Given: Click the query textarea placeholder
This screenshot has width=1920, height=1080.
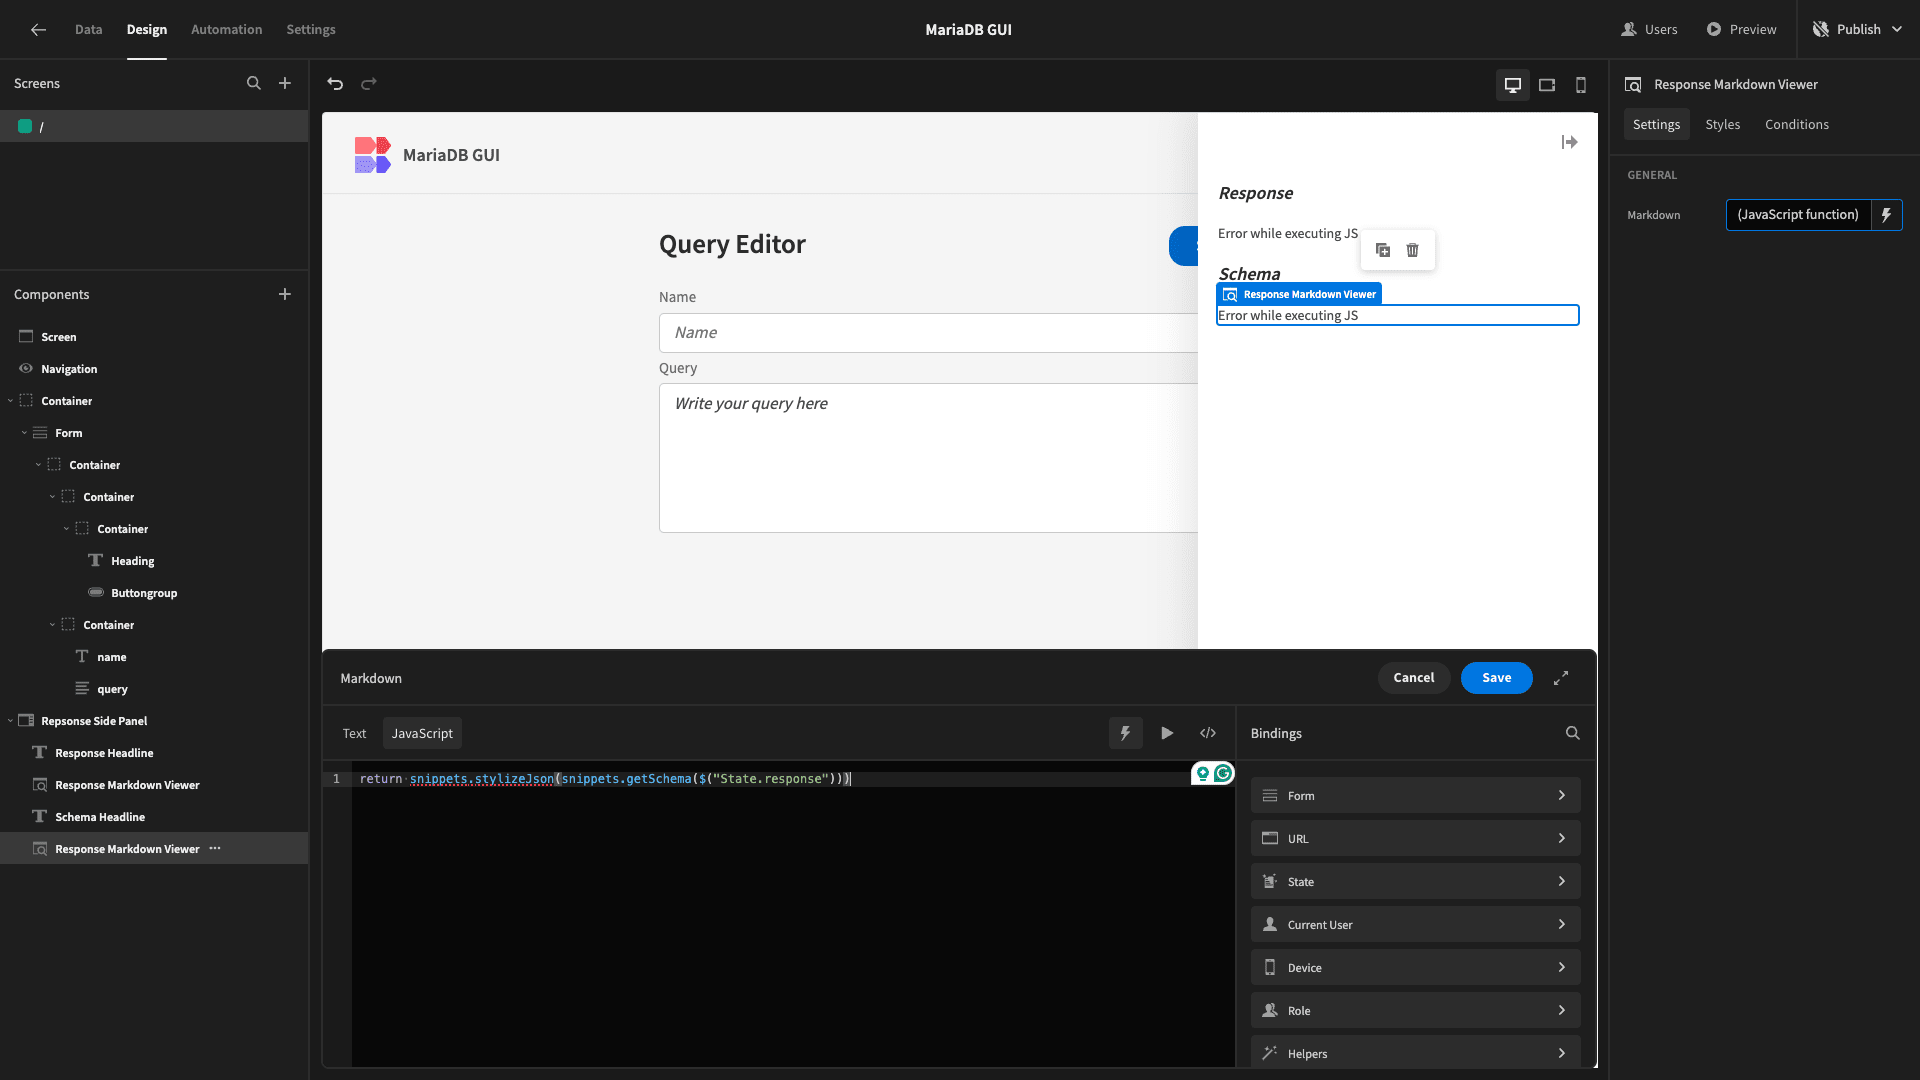Looking at the screenshot, I should coord(751,404).
